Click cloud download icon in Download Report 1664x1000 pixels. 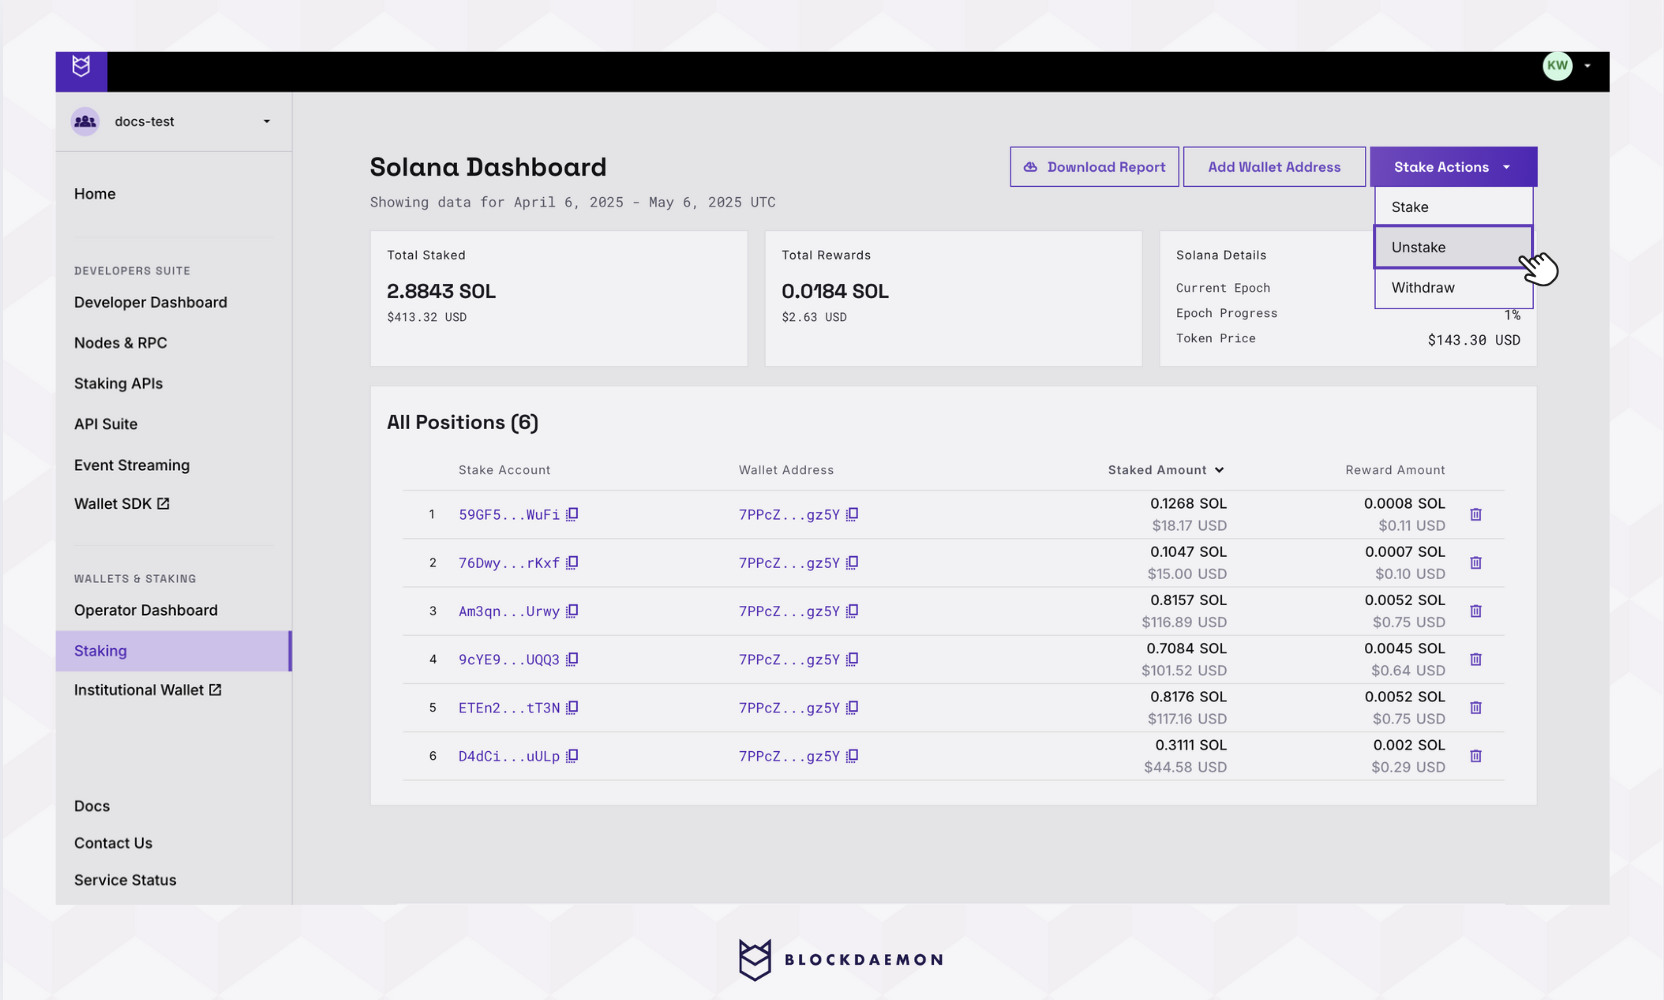pyautogui.click(x=1030, y=167)
